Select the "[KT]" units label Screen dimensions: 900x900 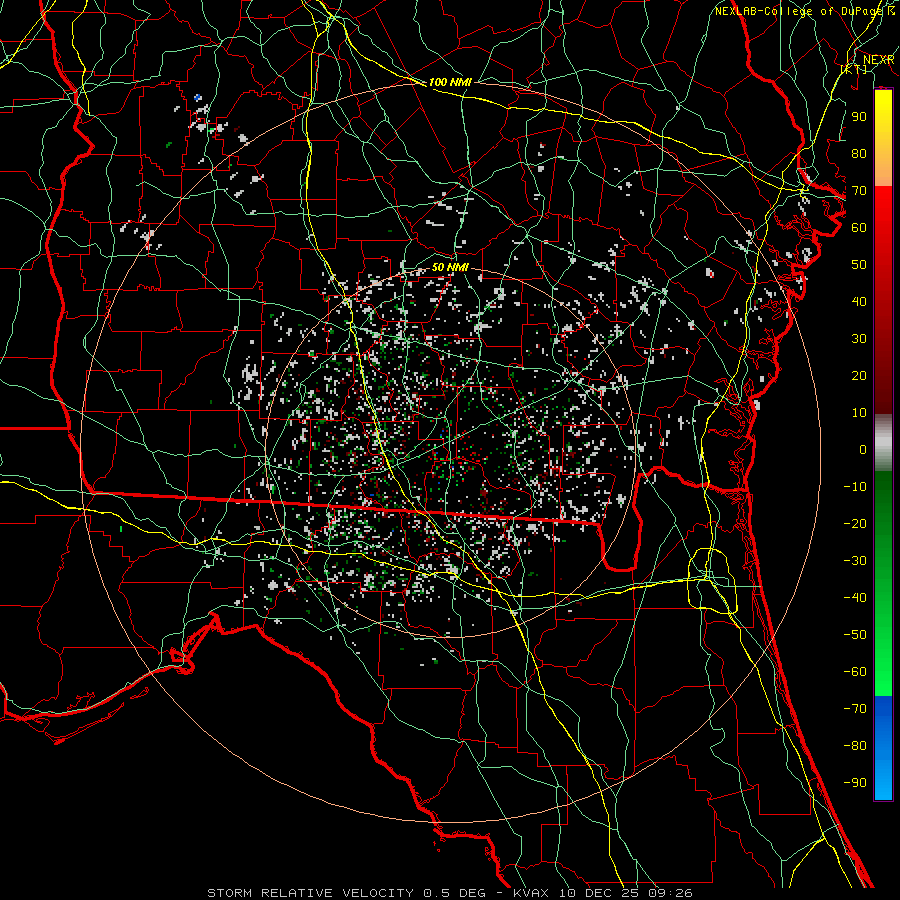[x=854, y=69]
